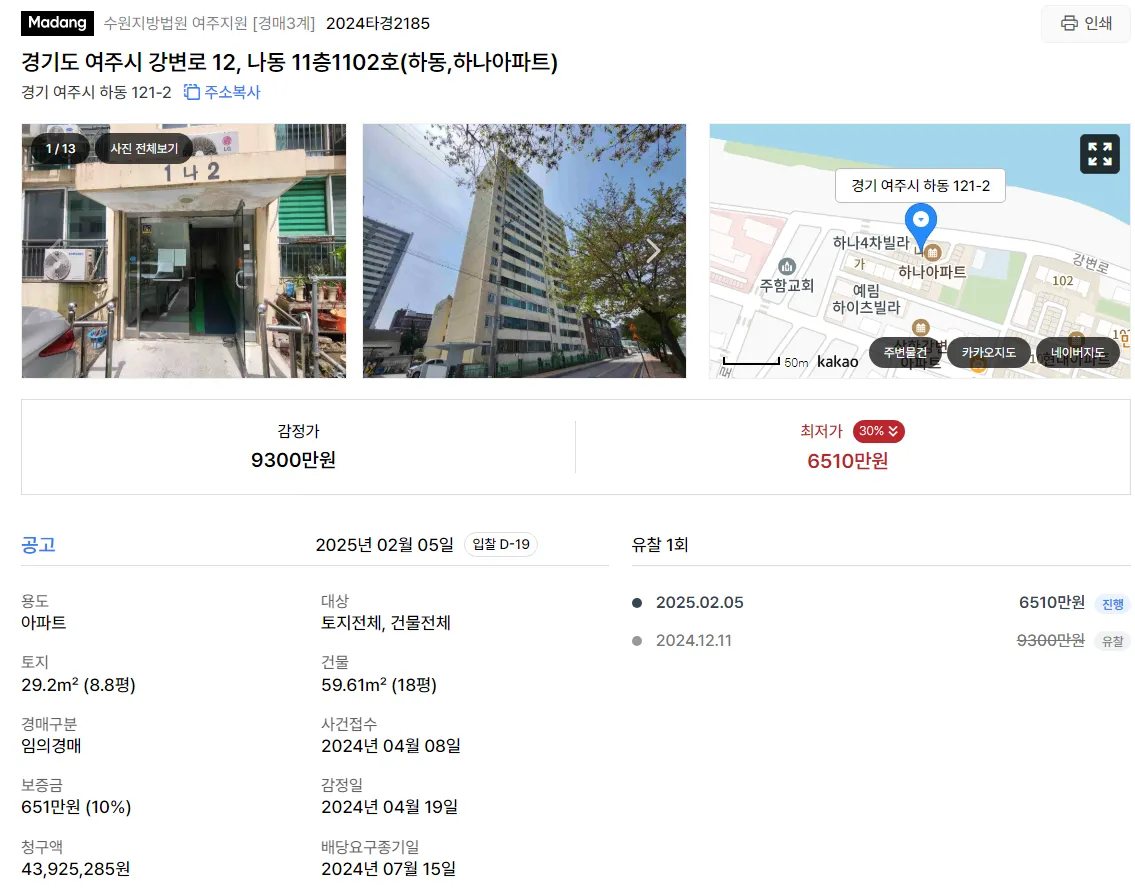1135x889 pixels.
Task: Click the printer icon for 인쇄
Action: pos(1068,23)
